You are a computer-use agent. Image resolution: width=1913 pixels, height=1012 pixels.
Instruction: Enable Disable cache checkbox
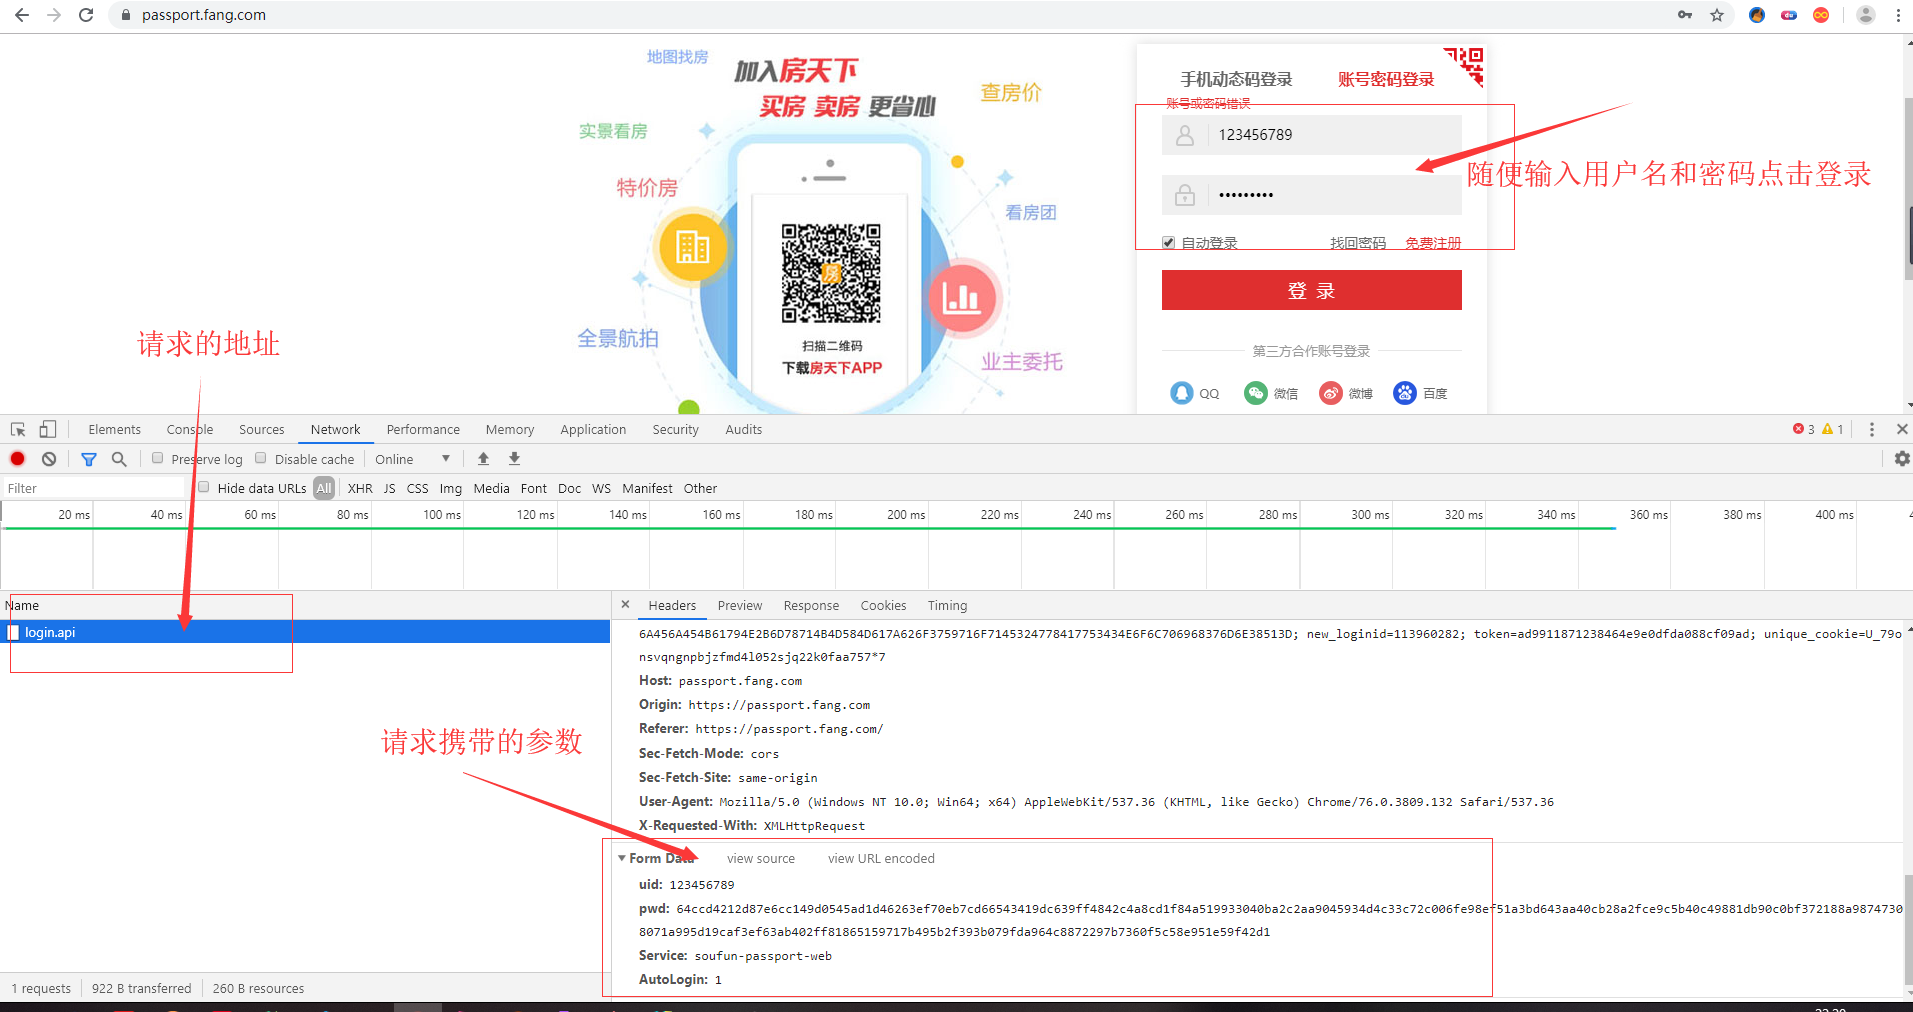click(261, 458)
